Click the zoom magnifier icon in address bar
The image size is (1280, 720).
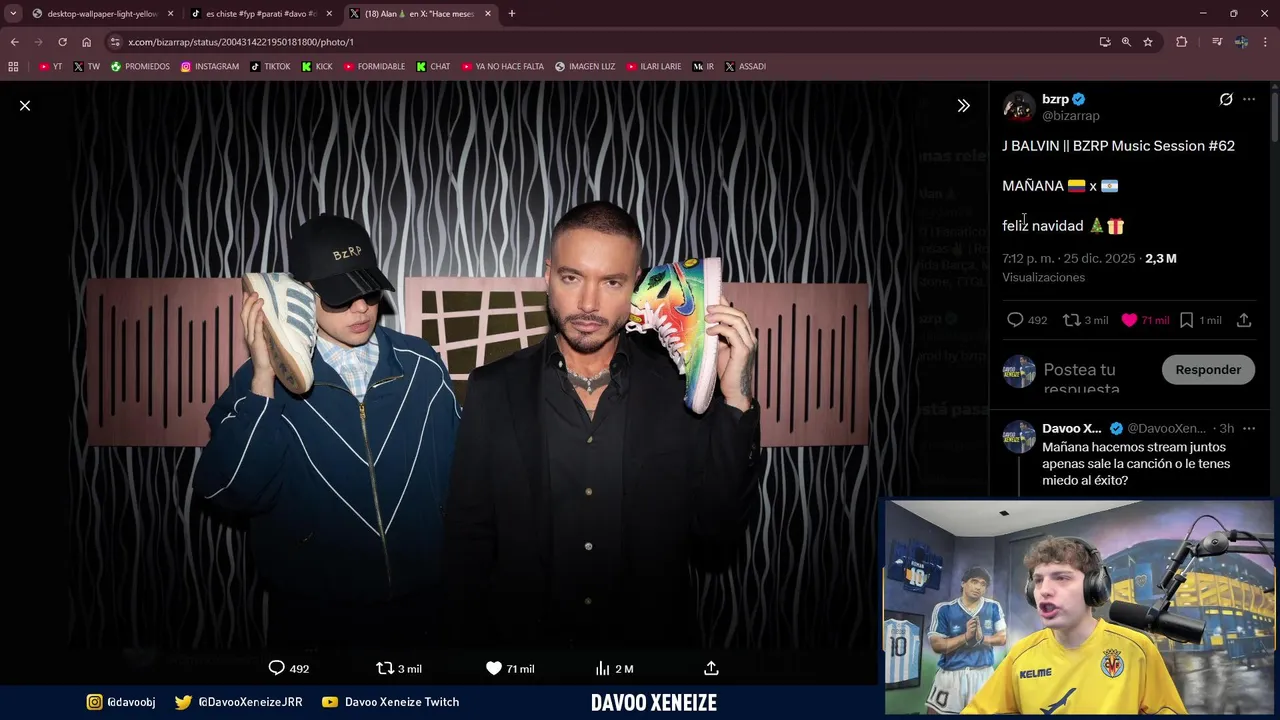[x=1126, y=42]
